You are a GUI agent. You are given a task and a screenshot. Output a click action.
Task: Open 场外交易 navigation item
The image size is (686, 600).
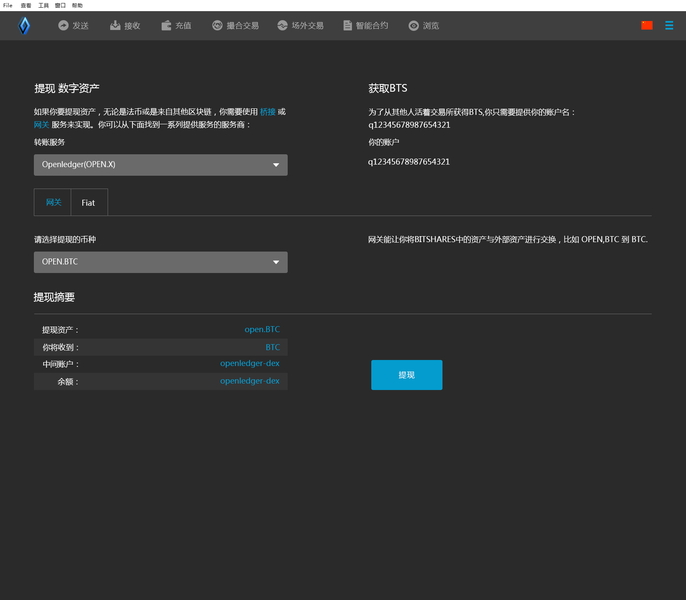[301, 25]
